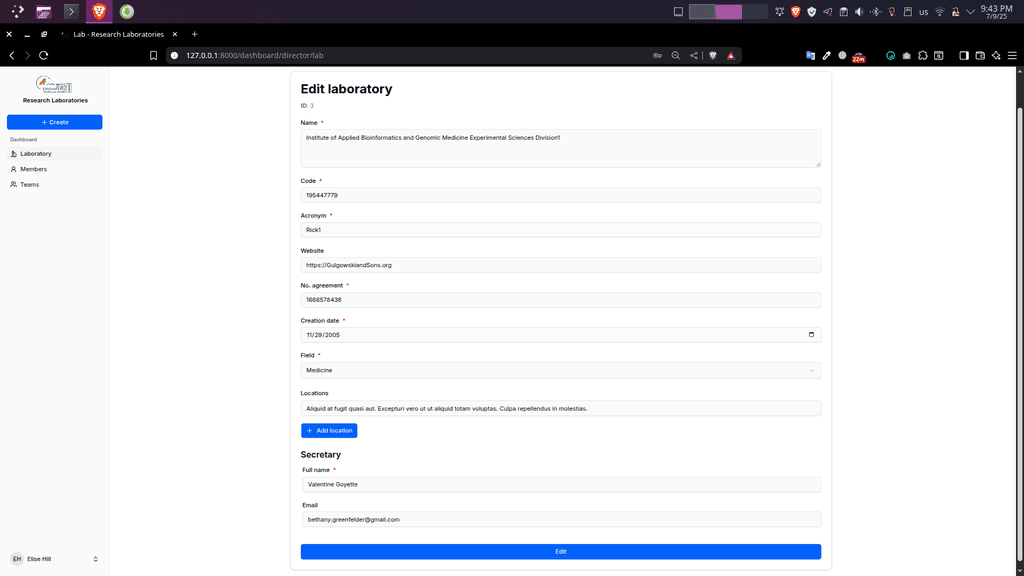Click the blue Create button

point(55,122)
